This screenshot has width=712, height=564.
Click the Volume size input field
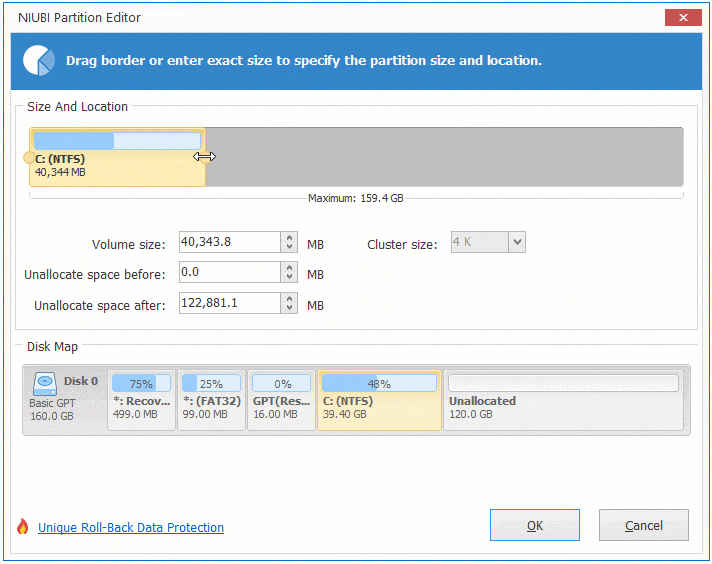tap(230, 242)
